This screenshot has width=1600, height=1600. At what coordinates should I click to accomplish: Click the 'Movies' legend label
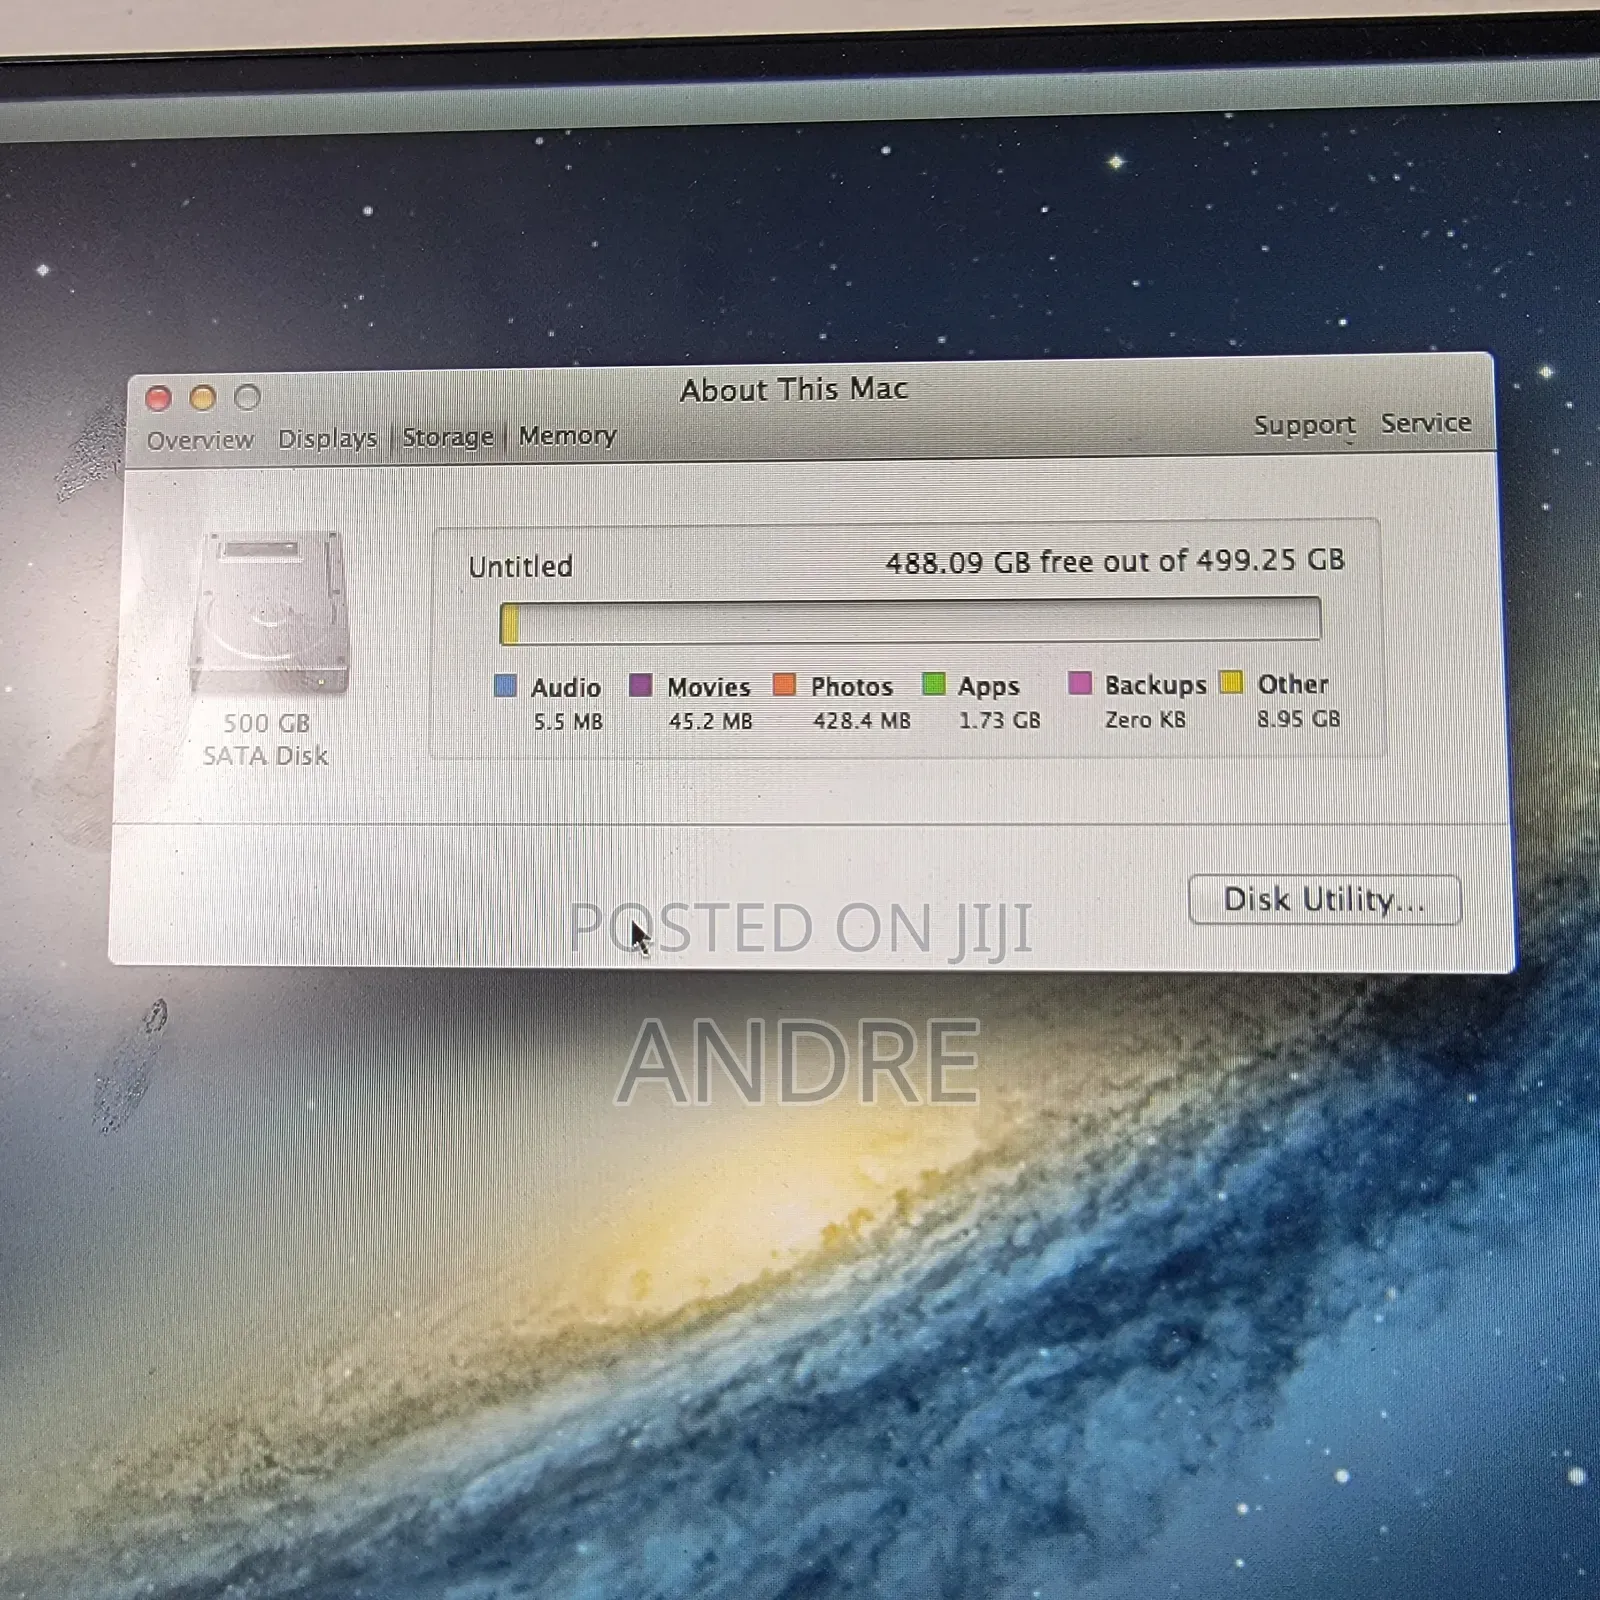pos(709,687)
